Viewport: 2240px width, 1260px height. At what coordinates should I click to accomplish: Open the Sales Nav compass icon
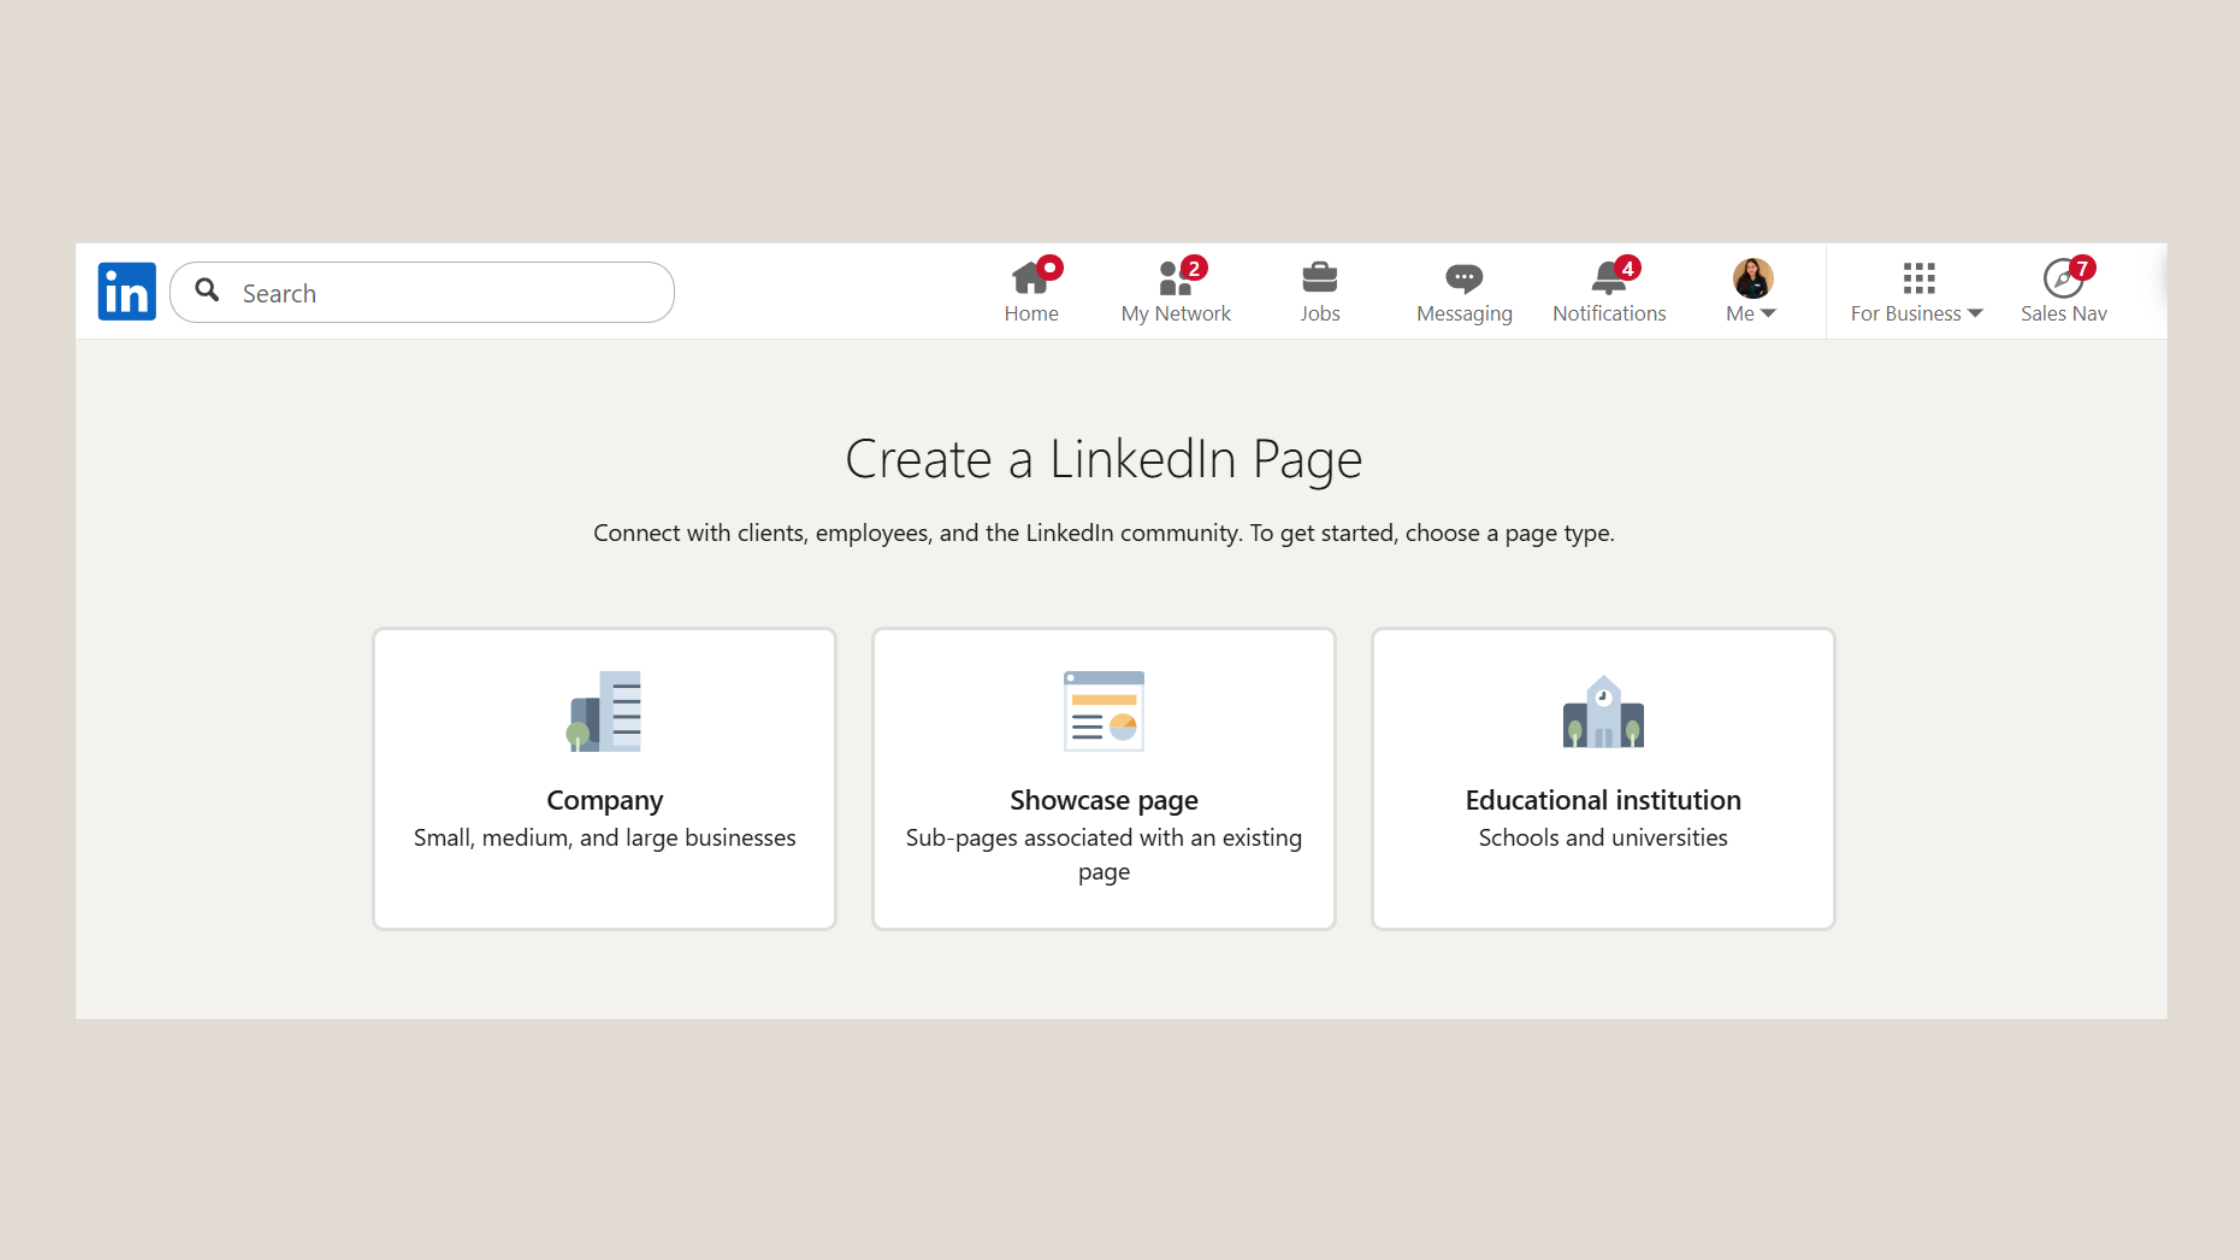pyautogui.click(x=2062, y=278)
